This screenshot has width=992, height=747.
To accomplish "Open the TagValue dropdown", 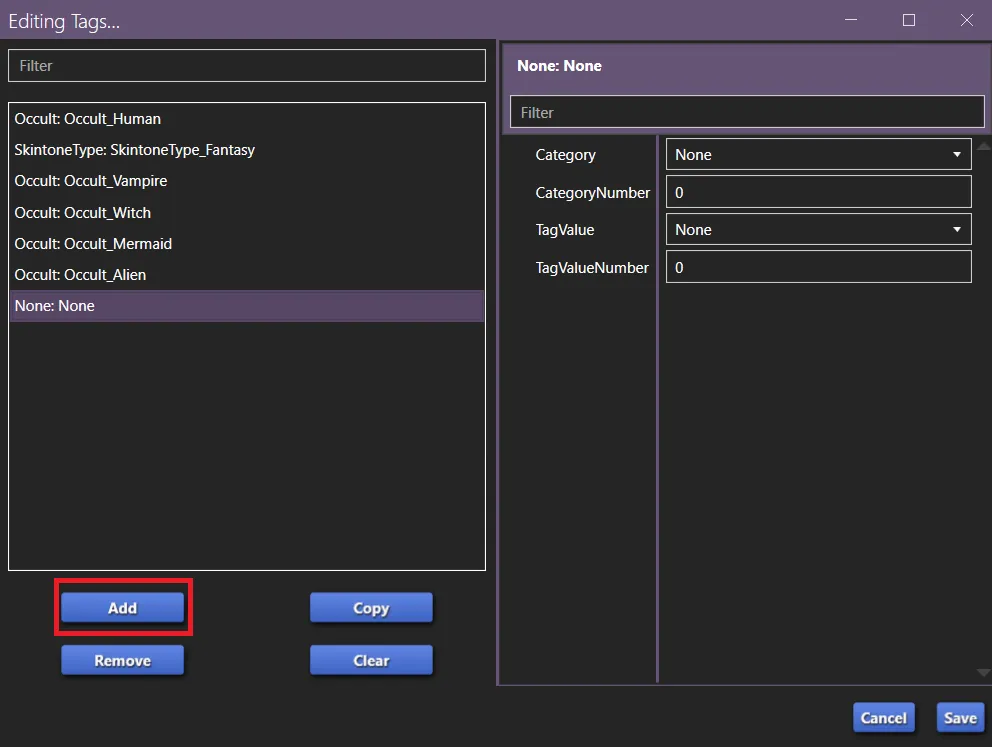I will pyautogui.click(x=818, y=229).
